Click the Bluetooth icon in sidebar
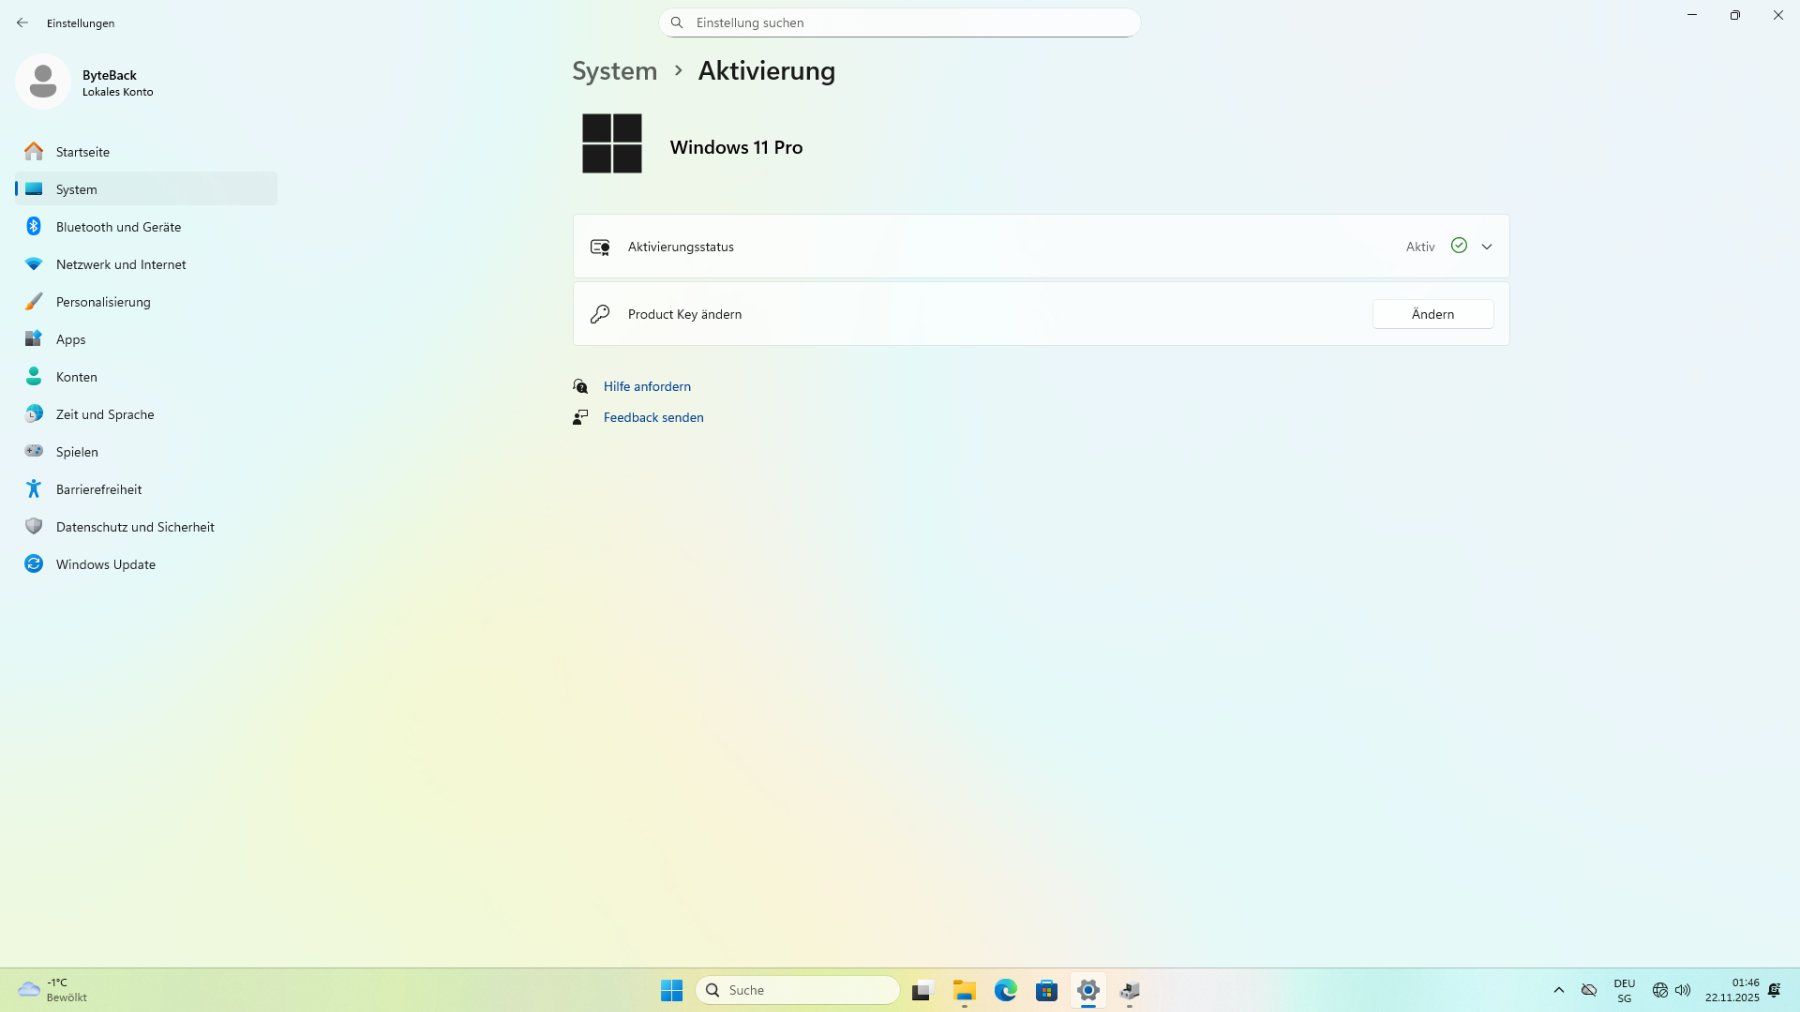The height and width of the screenshot is (1012, 1800). (x=34, y=227)
